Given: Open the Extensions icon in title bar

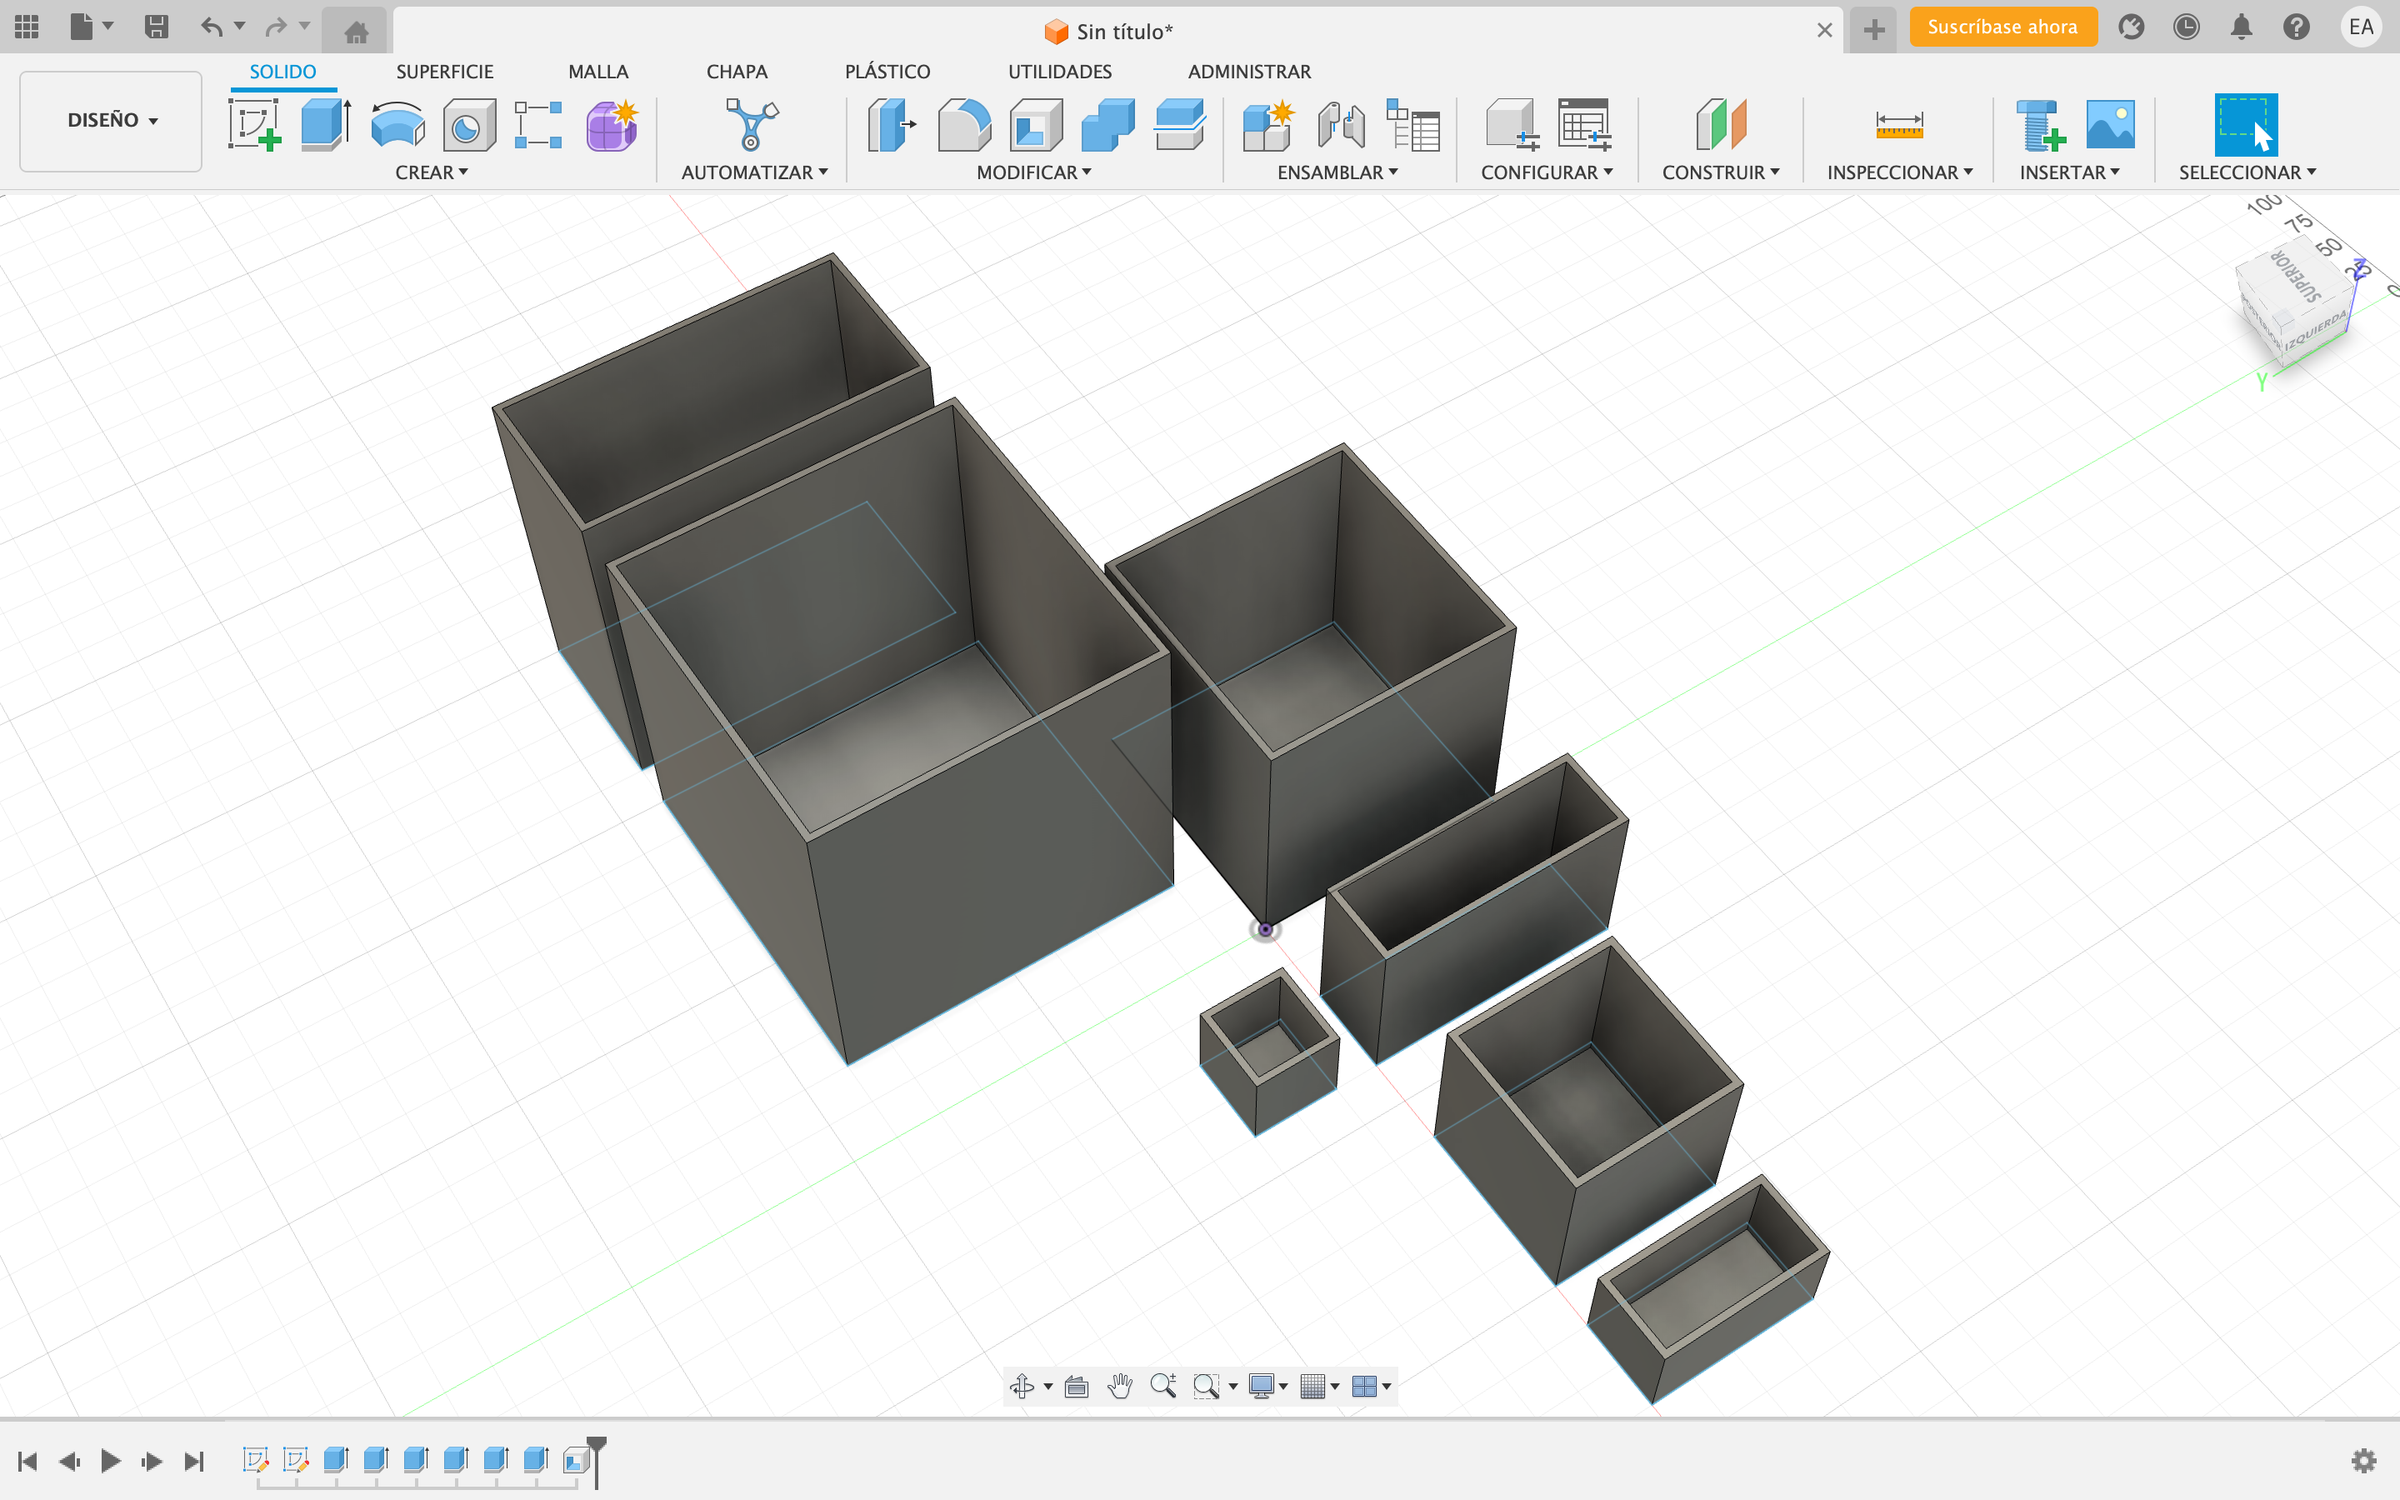Looking at the screenshot, I should pyautogui.click(x=2131, y=27).
